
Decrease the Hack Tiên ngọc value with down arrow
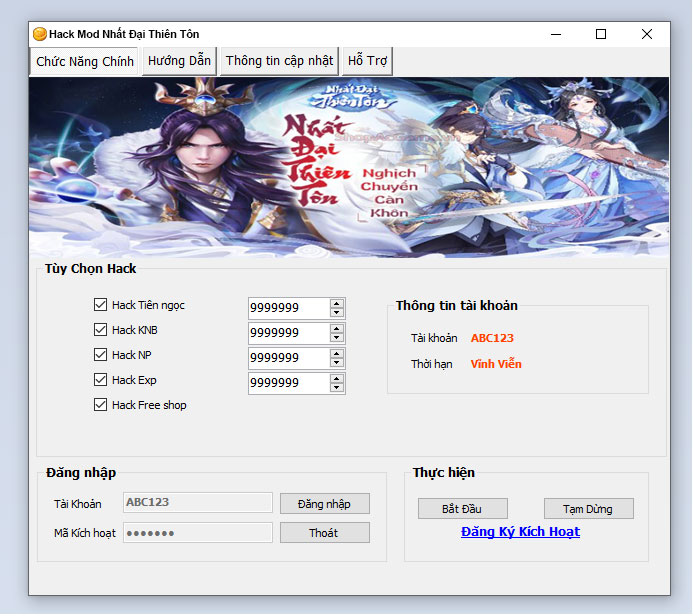337,313
